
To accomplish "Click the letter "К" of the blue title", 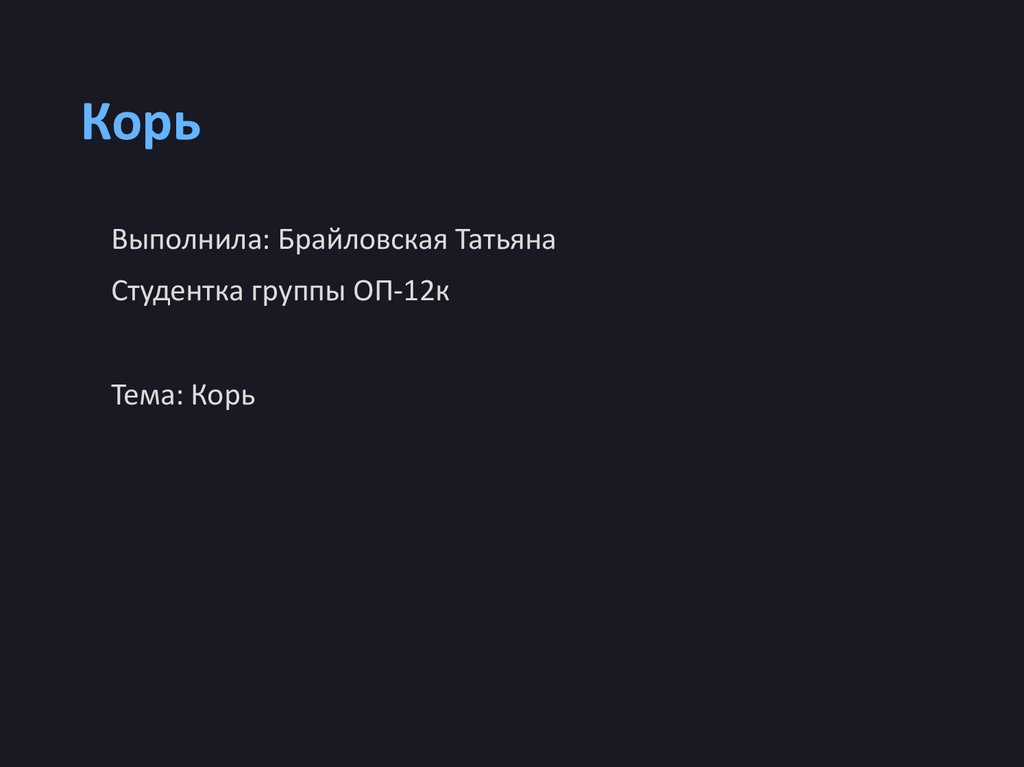I will pyautogui.click(x=95, y=123).
